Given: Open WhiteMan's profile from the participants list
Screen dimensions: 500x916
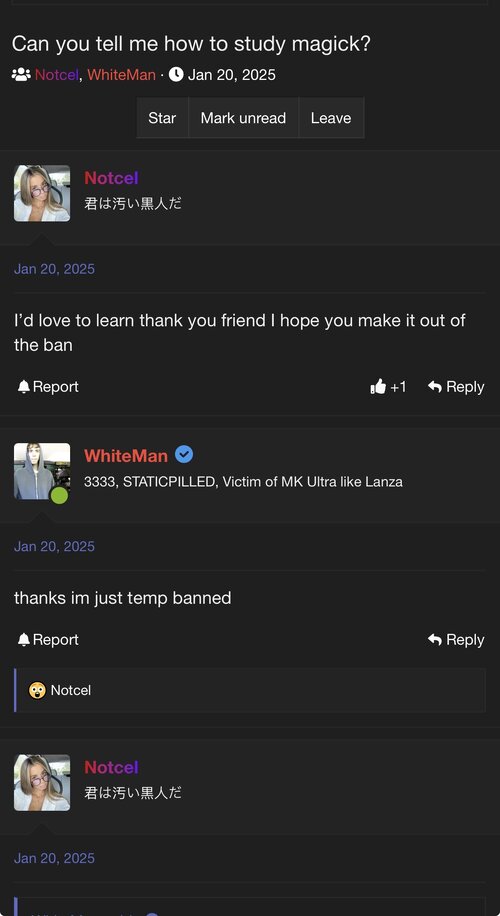Looking at the screenshot, I should click(x=121, y=75).
